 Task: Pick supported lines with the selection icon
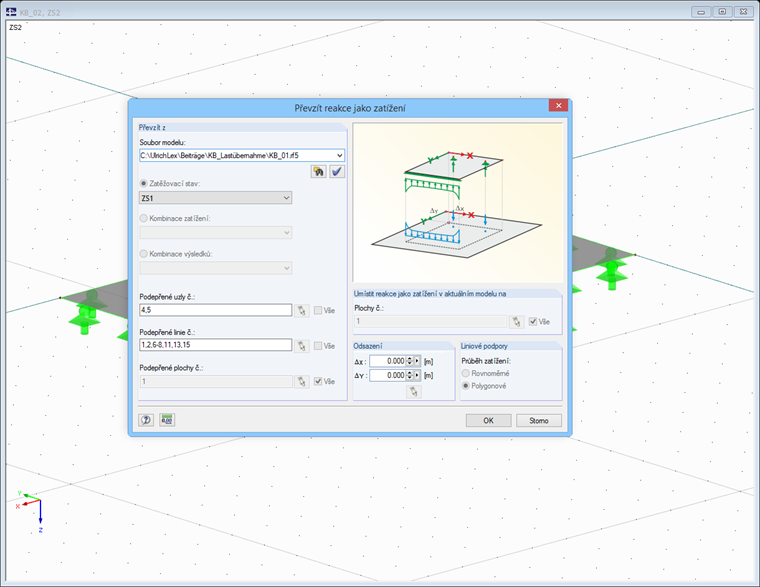point(302,346)
